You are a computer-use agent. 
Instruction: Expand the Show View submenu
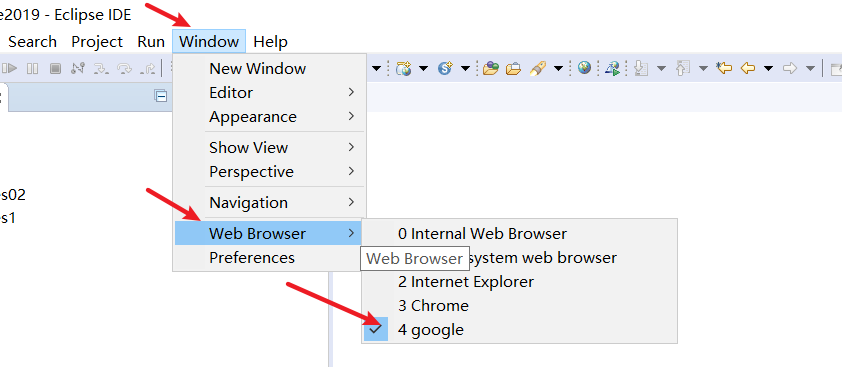[x=269, y=147]
